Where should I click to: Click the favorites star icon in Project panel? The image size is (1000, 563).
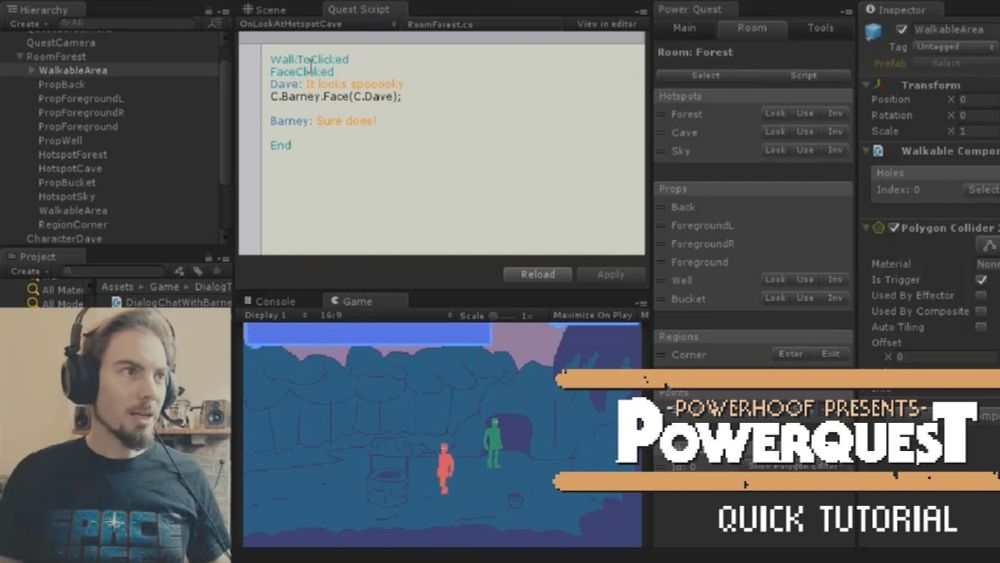pos(217,271)
